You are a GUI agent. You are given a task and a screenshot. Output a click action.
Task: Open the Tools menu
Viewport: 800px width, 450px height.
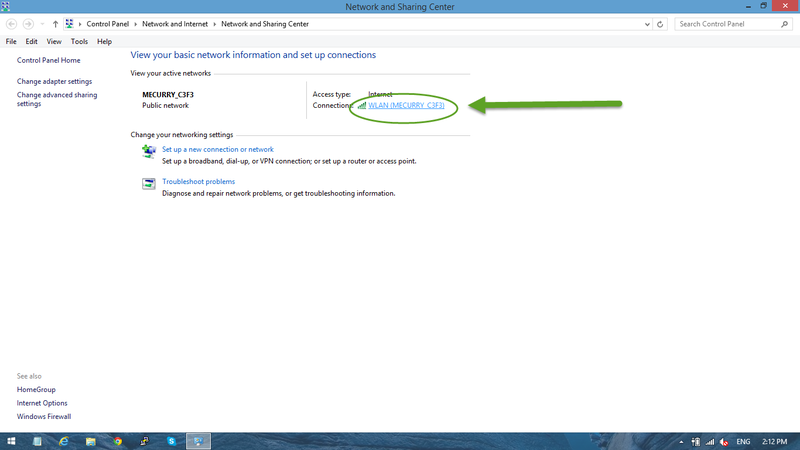click(79, 42)
